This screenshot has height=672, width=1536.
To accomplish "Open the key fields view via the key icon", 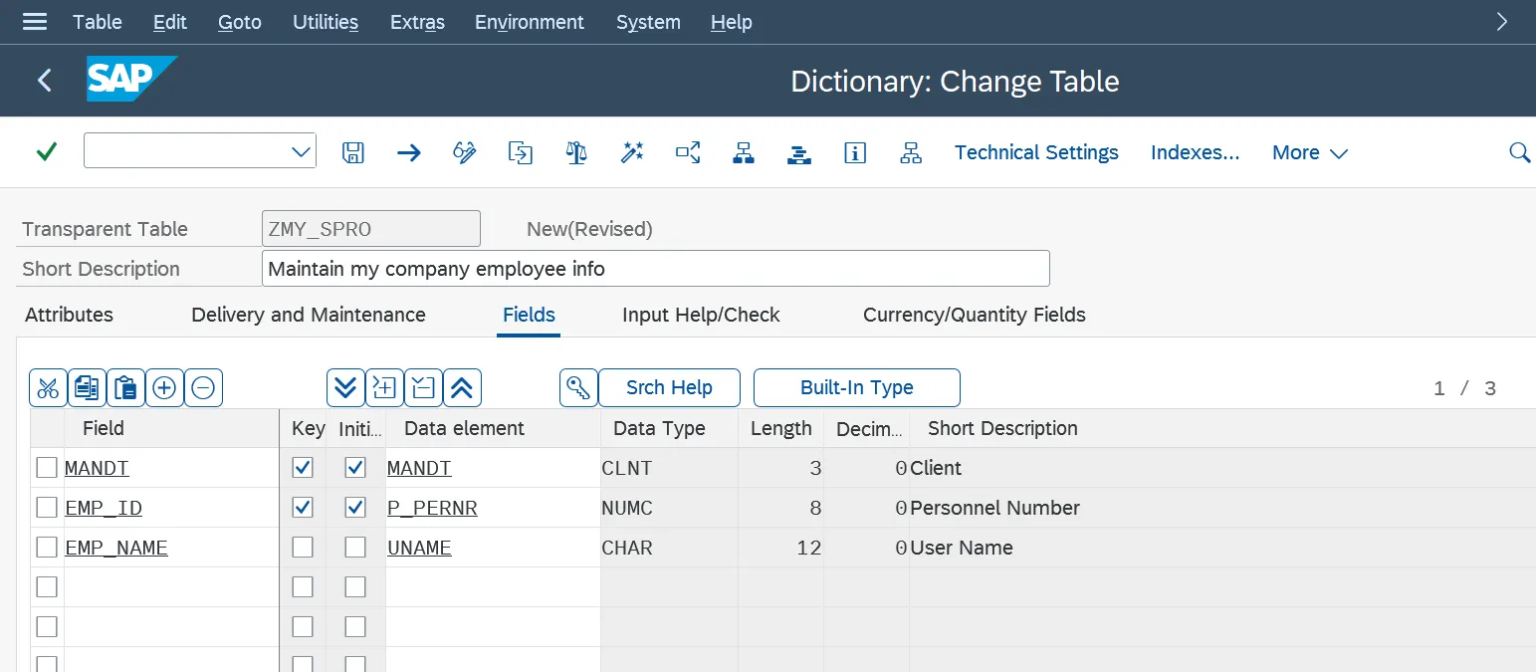I will (x=578, y=387).
